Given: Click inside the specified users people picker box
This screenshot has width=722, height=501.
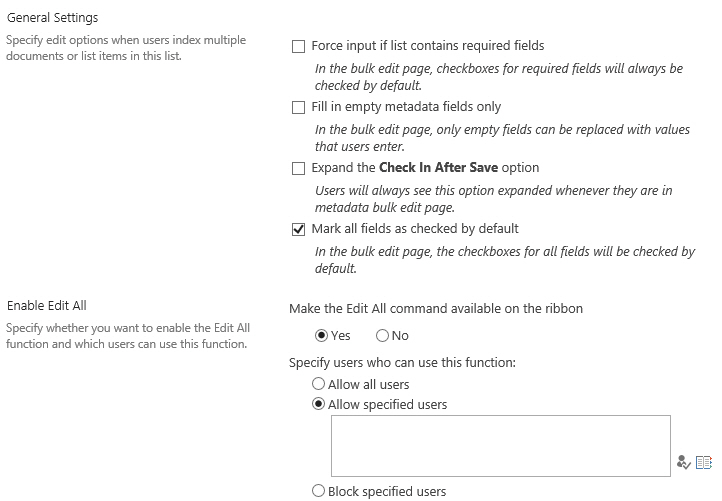Looking at the screenshot, I should click(x=501, y=446).
